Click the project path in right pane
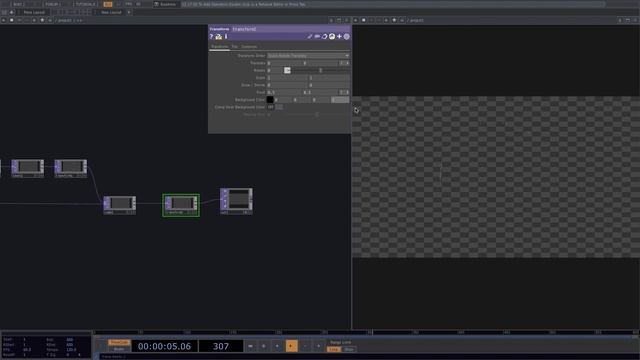The width and height of the screenshot is (640, 360). pos(416,20)
